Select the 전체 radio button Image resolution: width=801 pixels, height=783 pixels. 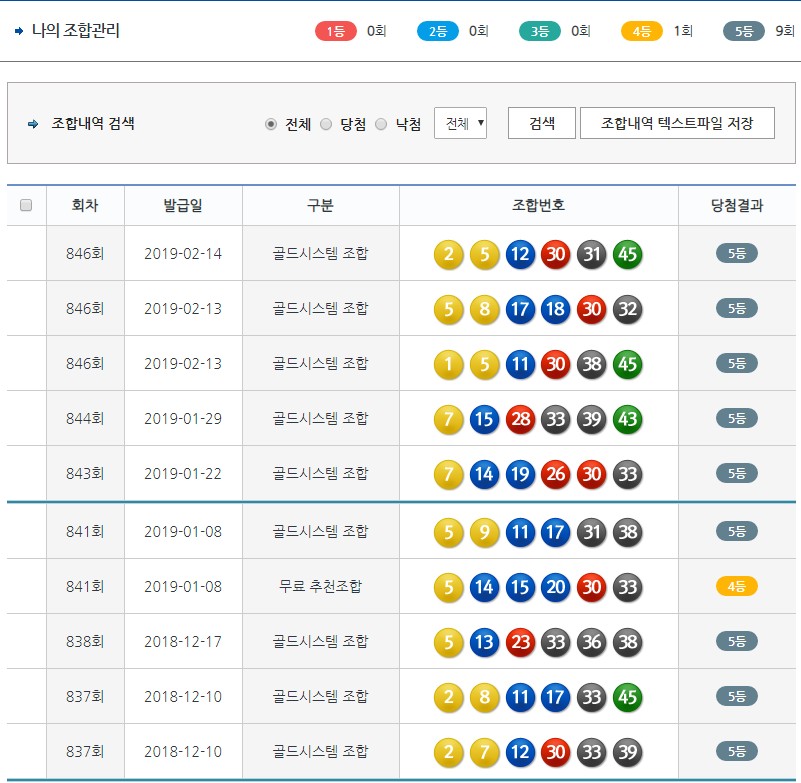click(271, 124)
